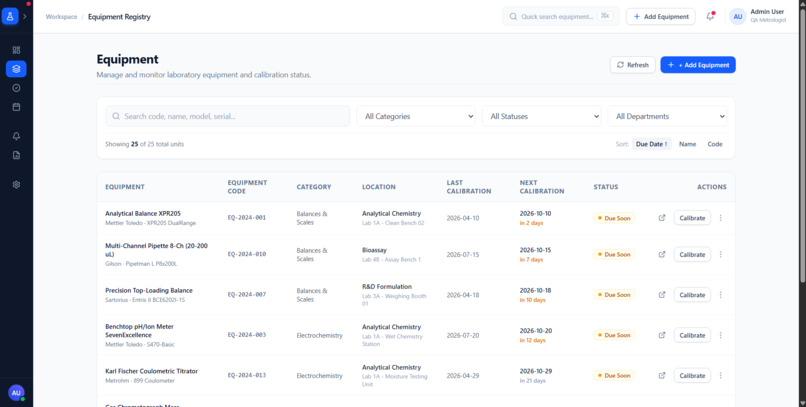This screenshot has height=407, width=806.
Task: Click the R&D Formulation location cell
Action: pyautogui.click(x=395, y=295)
